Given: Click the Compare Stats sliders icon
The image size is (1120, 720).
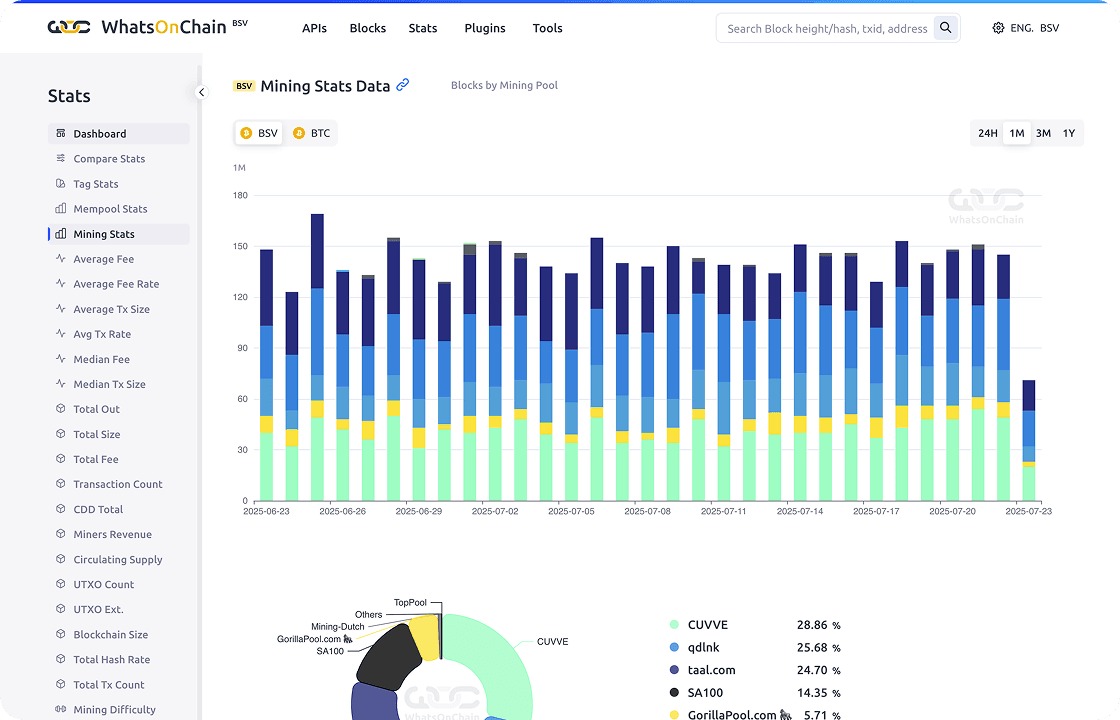Looking at the screenshot, I should pos(62,158).
